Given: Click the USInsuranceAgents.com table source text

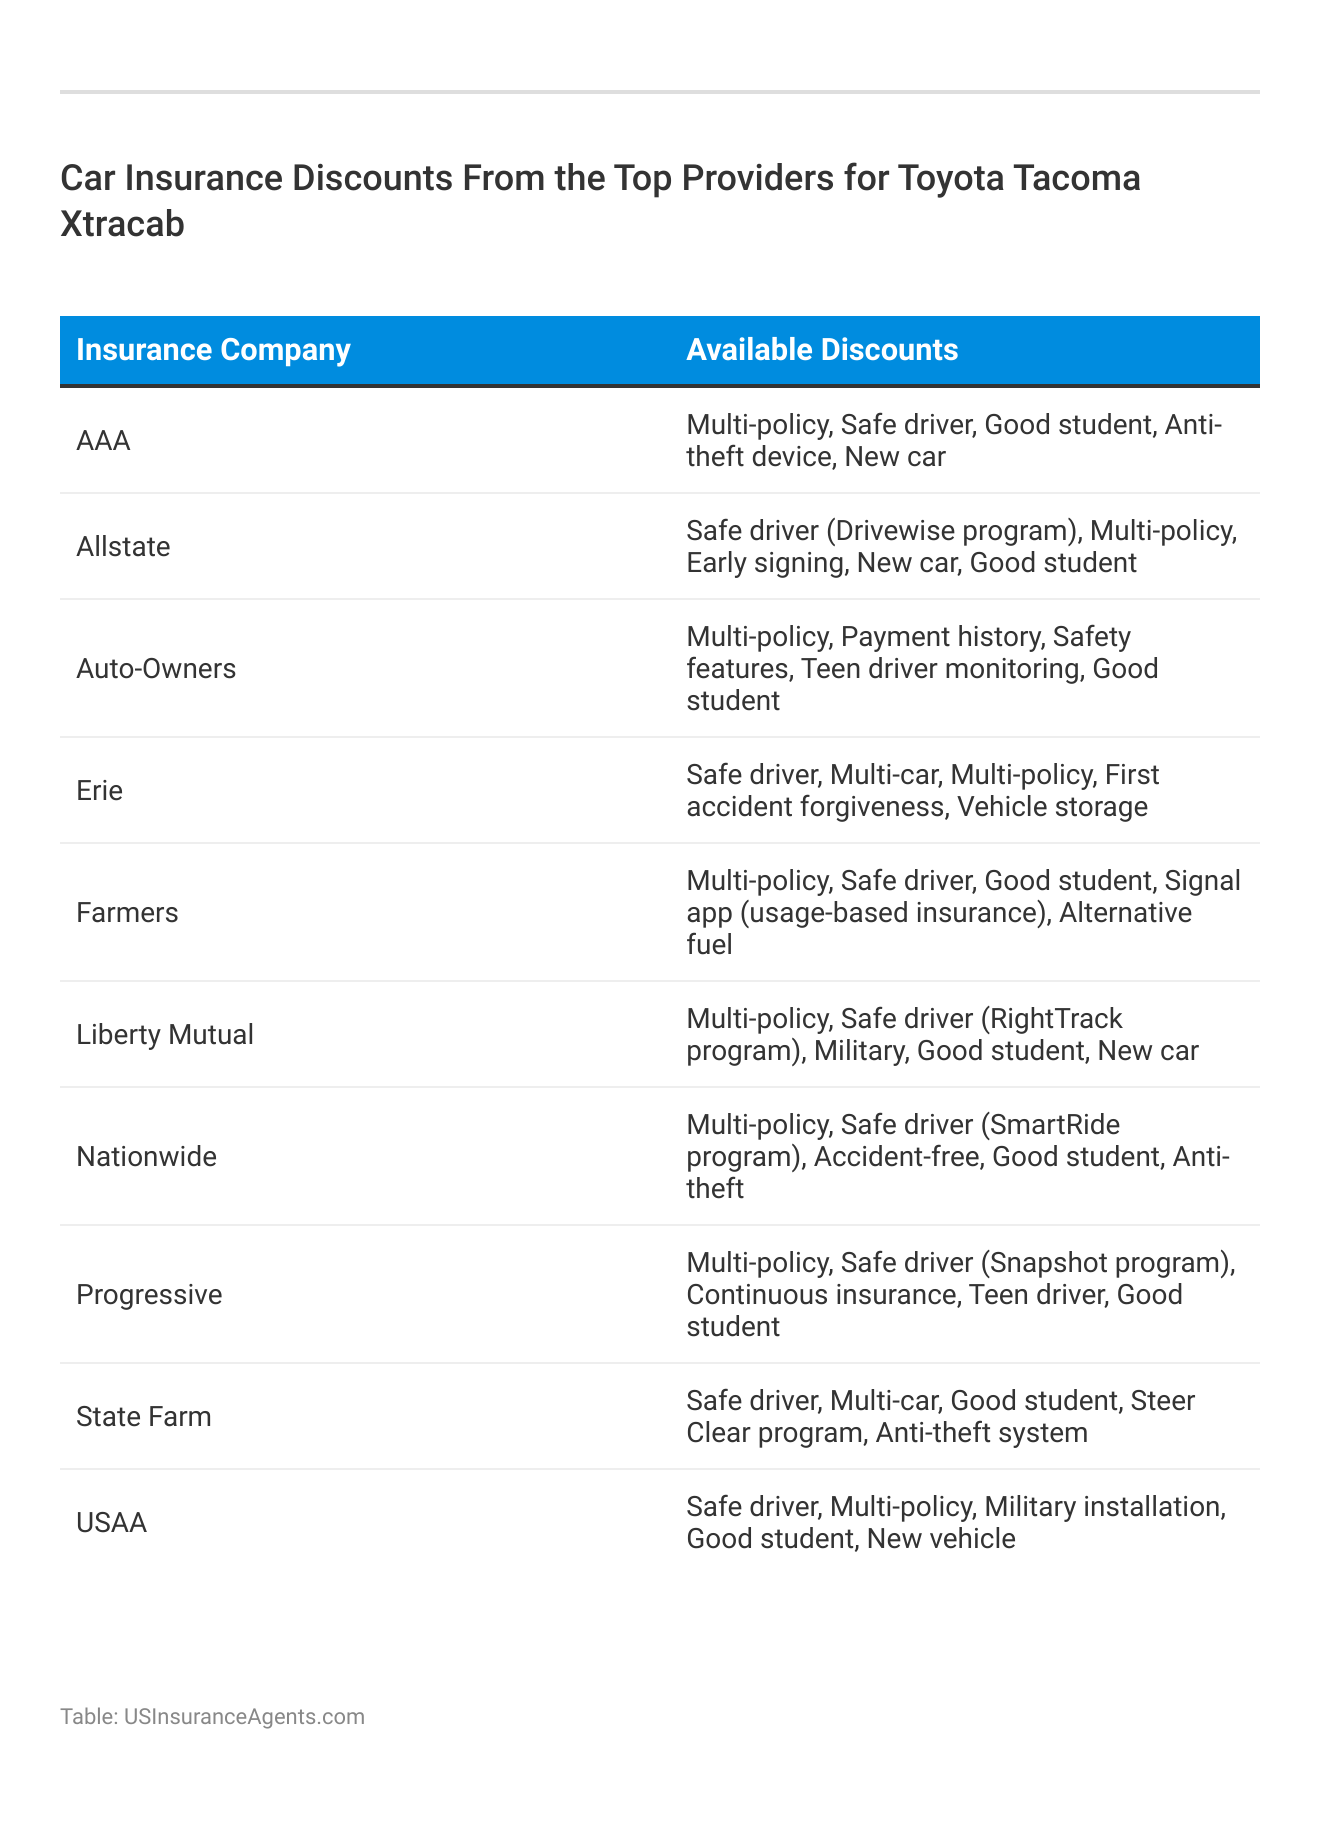Looking at the screenshot, I should pyautogui.click(x=212, y=1717).
